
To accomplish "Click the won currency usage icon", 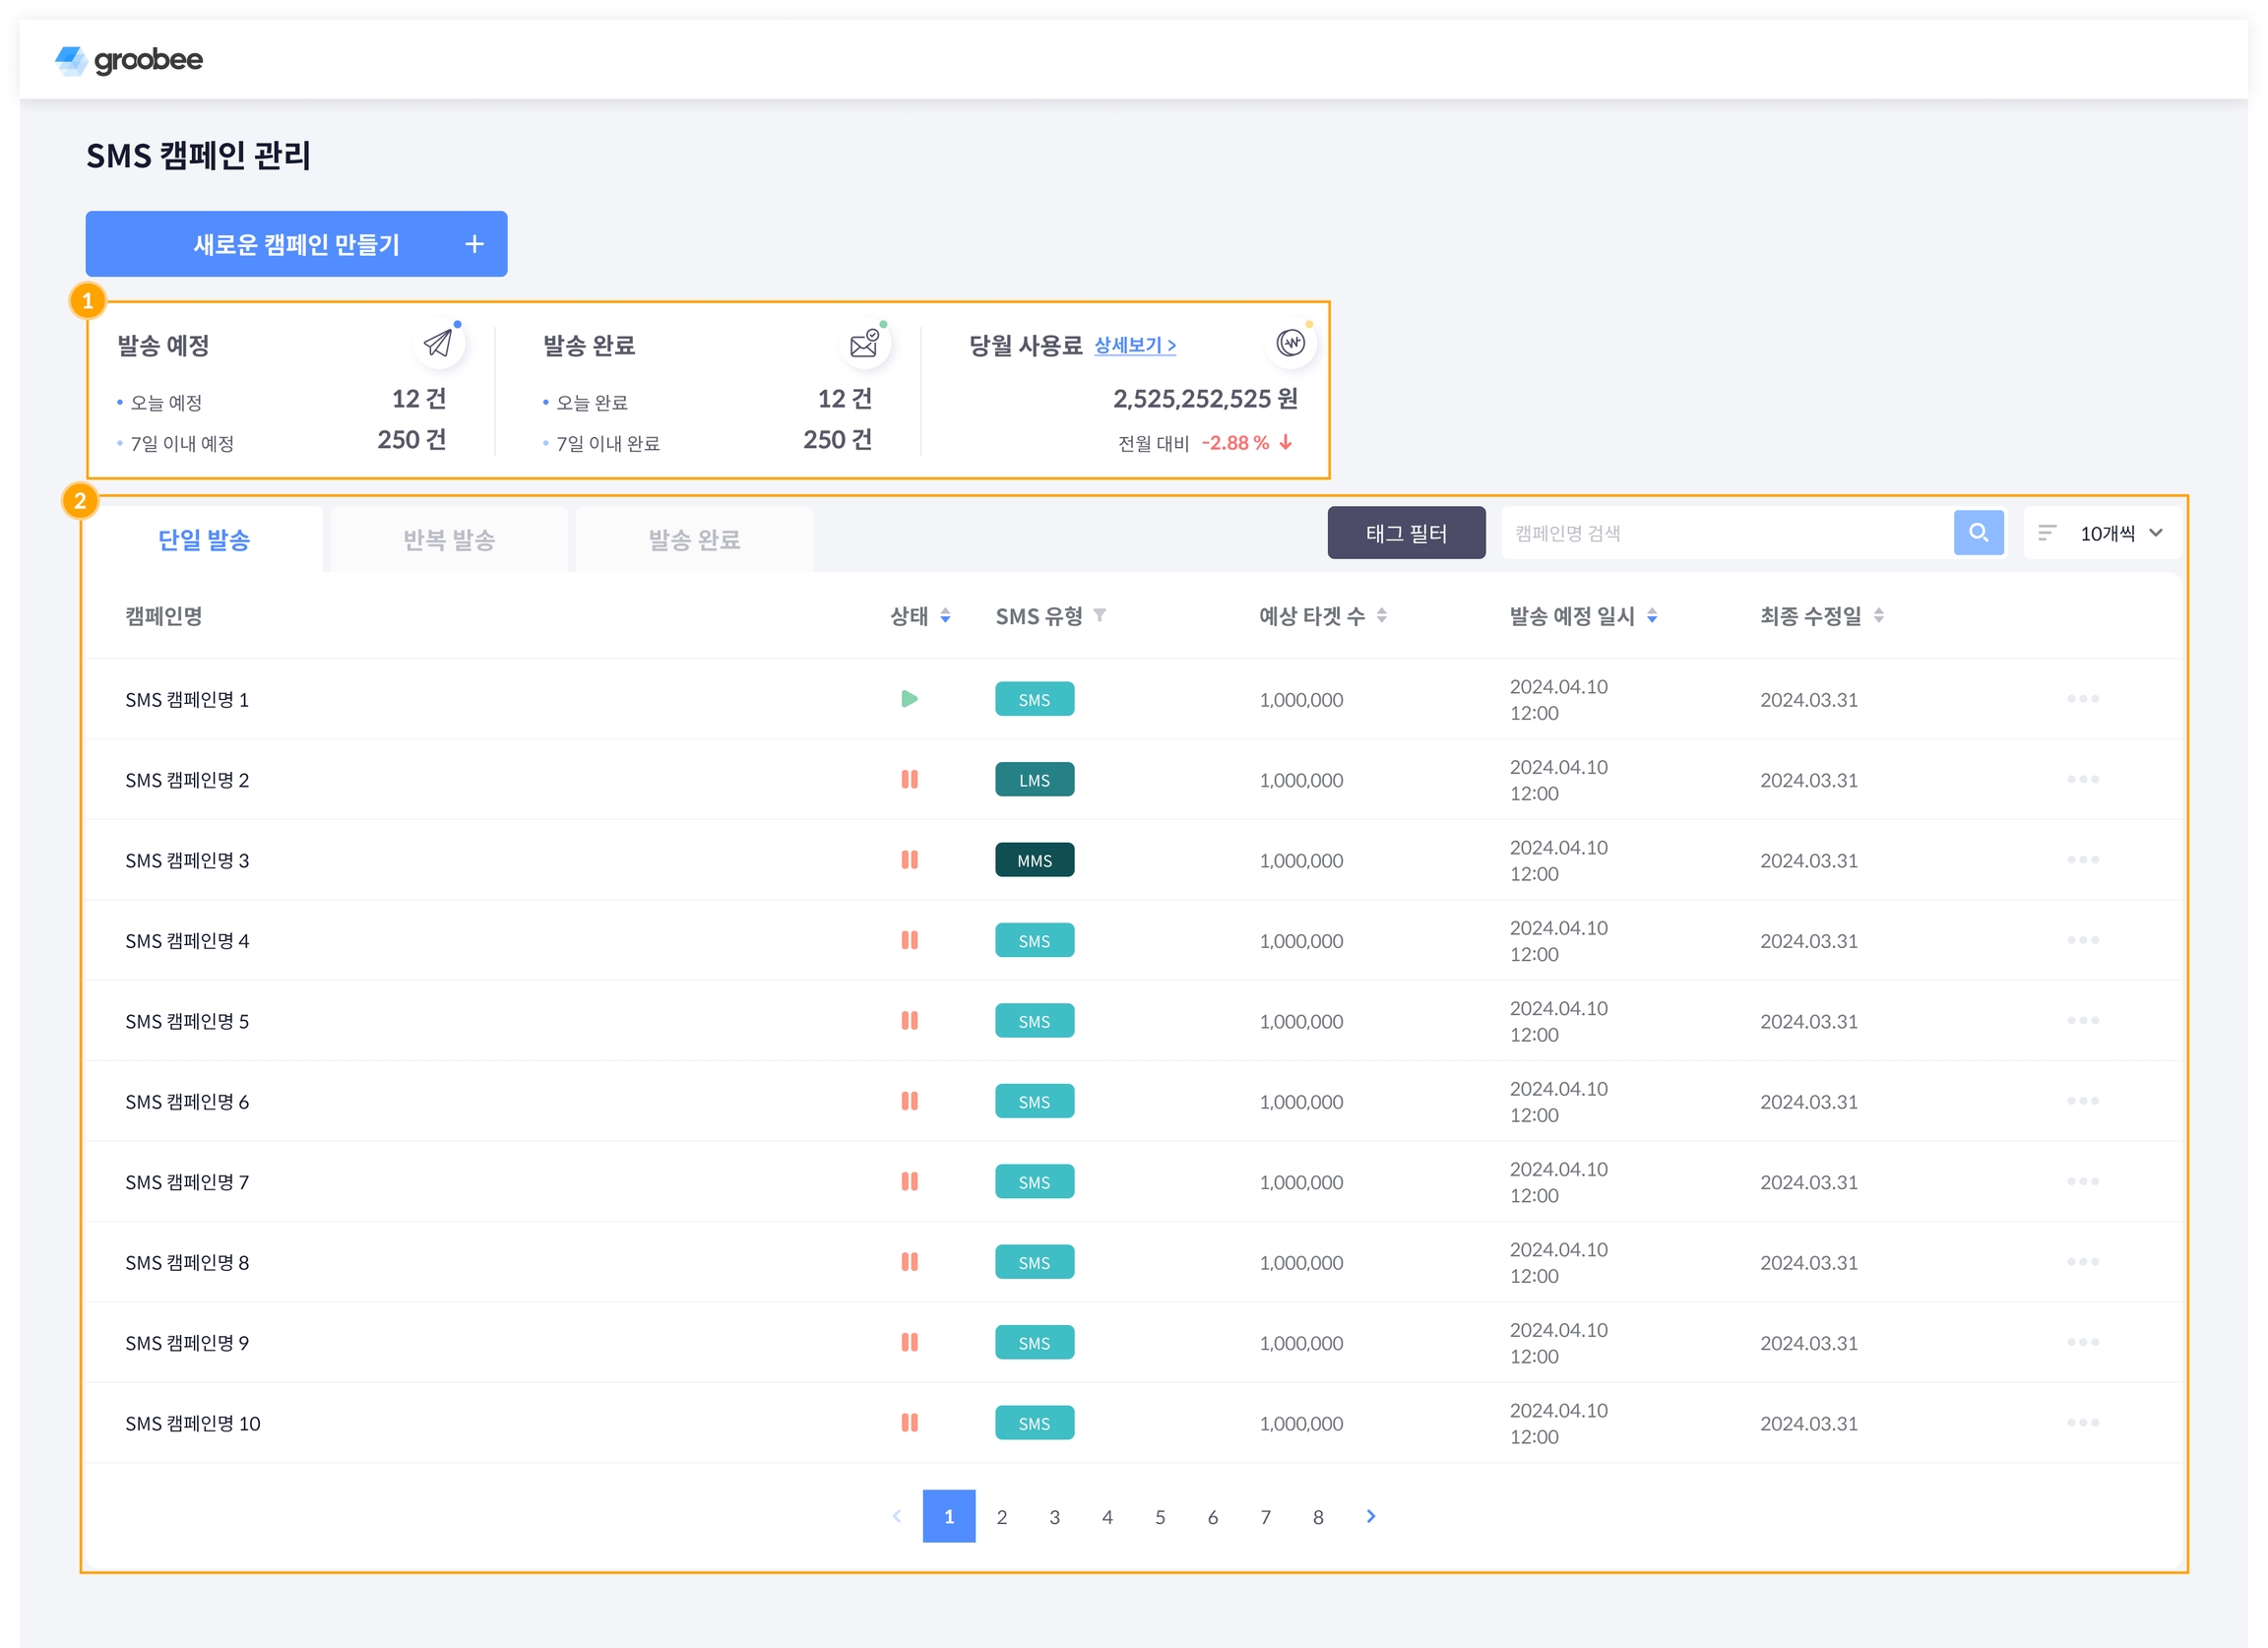I will click(1290, 343).
